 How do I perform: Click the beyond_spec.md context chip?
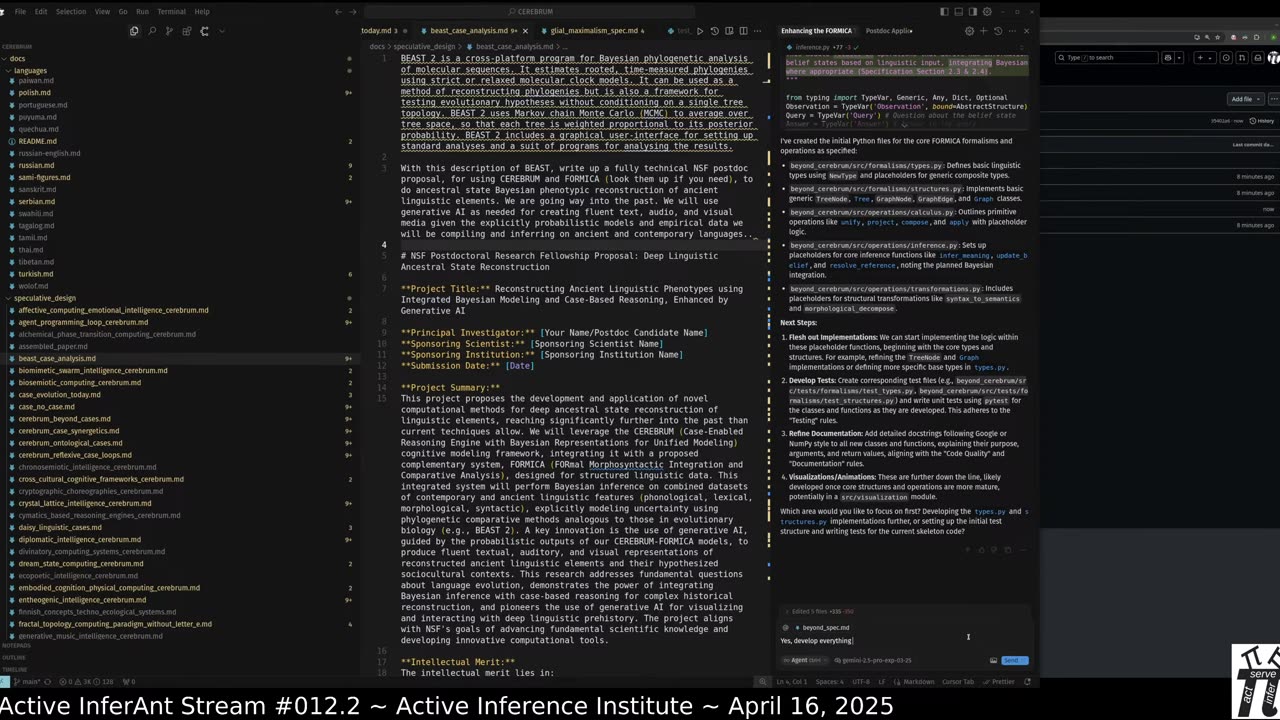point(824,627)
